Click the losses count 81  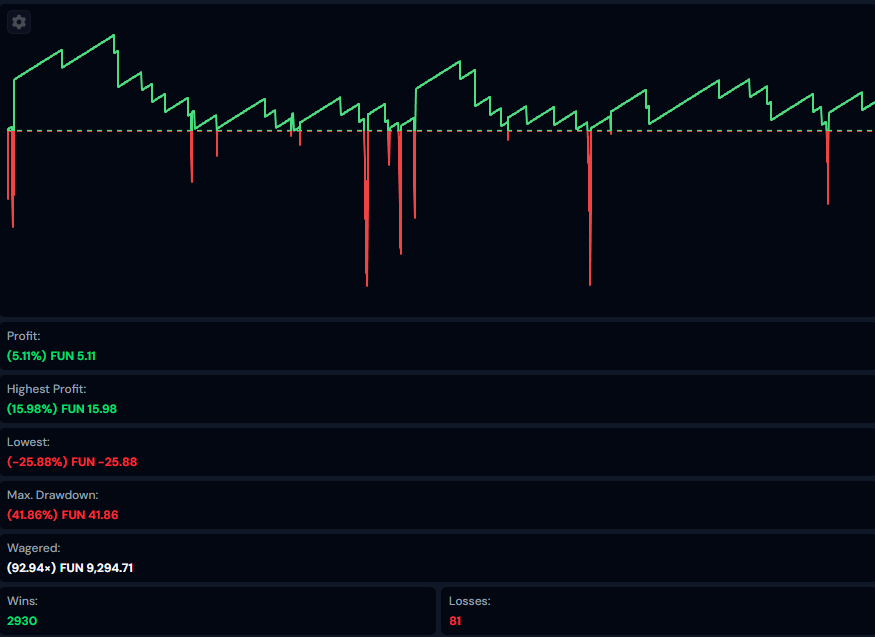pos(455,621)
